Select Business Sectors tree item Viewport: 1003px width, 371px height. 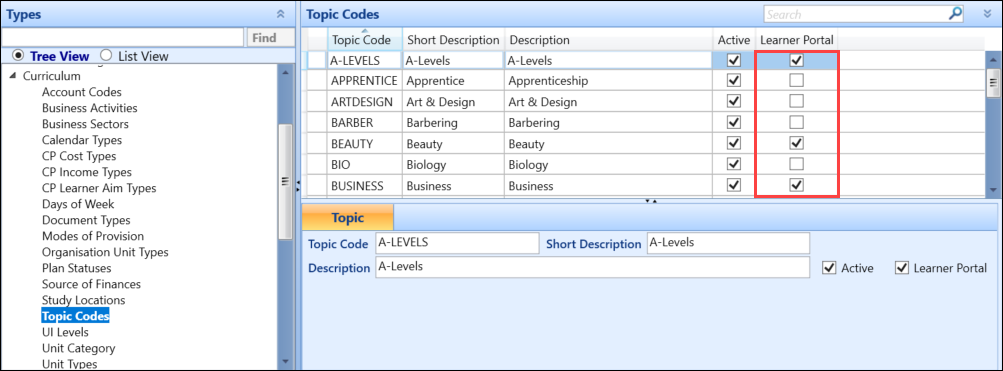(x=85, y=124)
